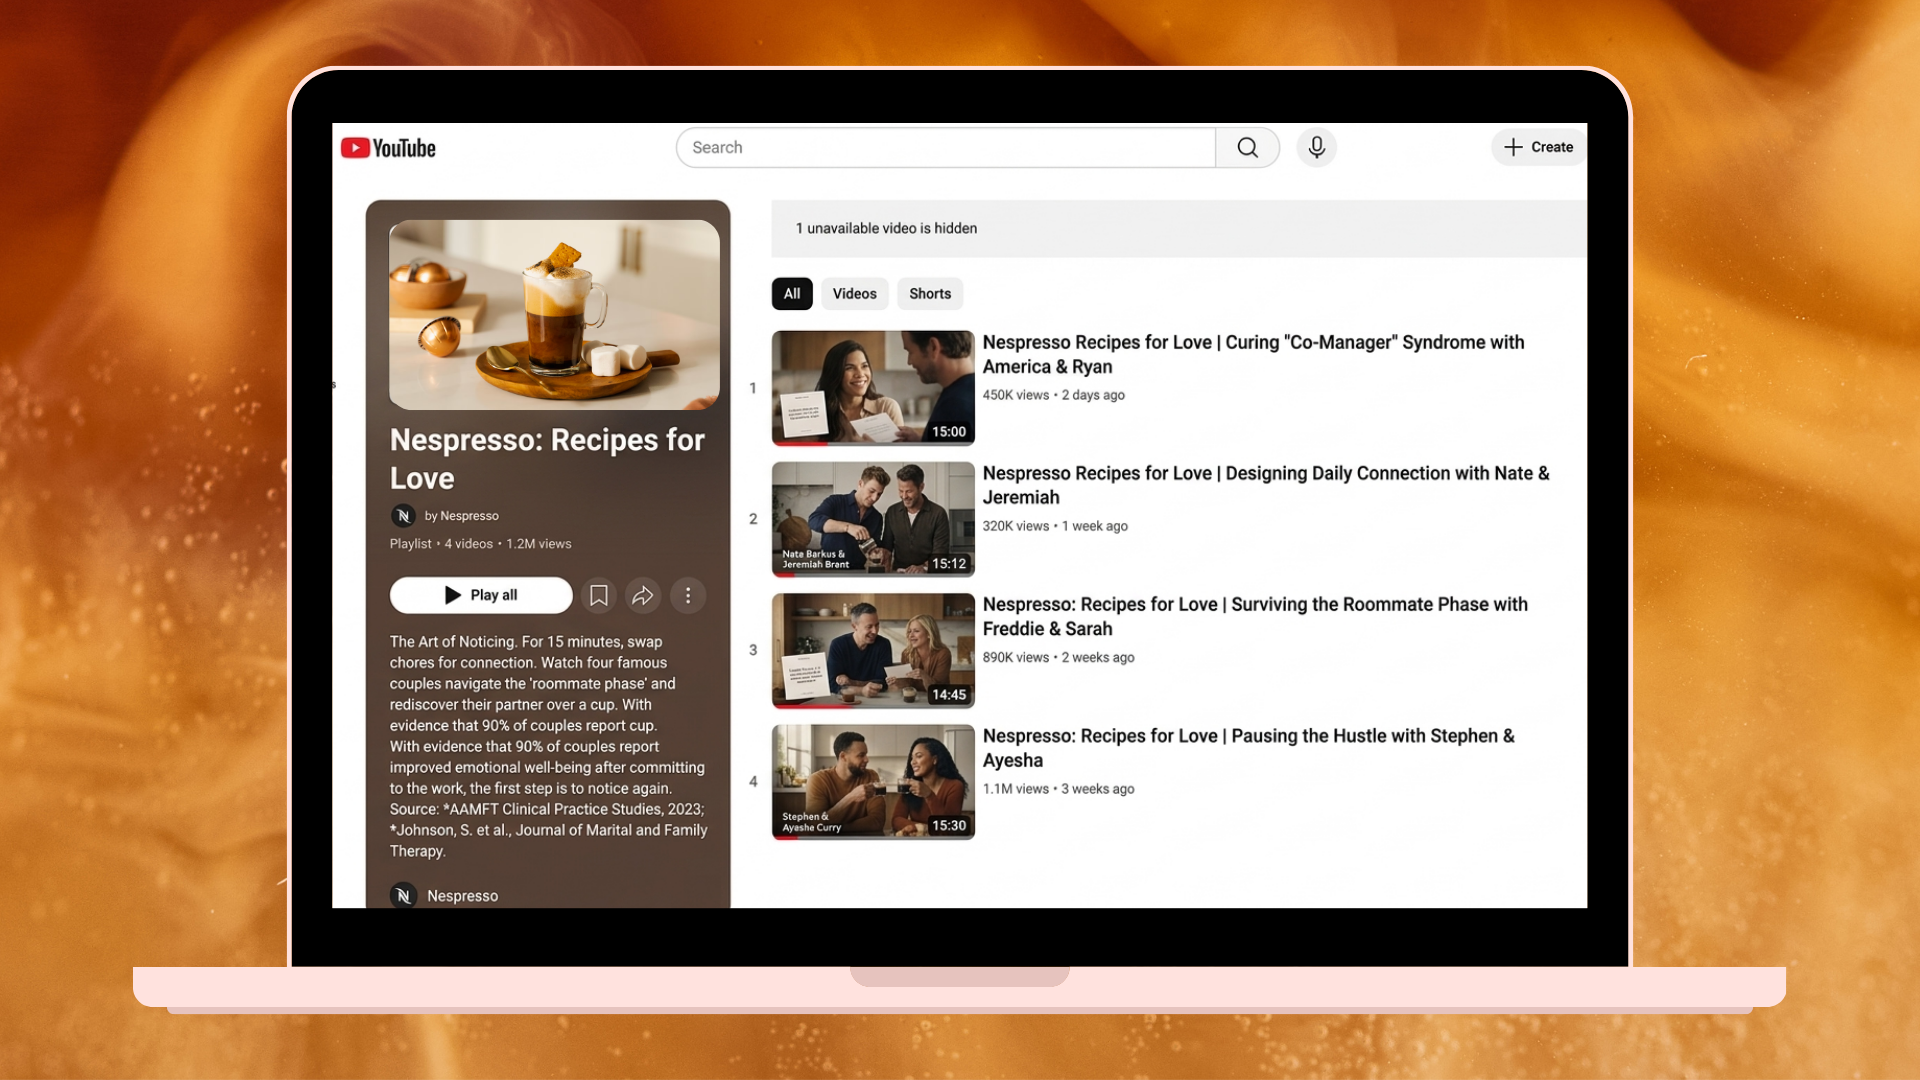The width and height of the screenshot is (1920, 1080).
Task: Click Nespresso avatar next to 'by Nespresso'
Action: [403, 516]
